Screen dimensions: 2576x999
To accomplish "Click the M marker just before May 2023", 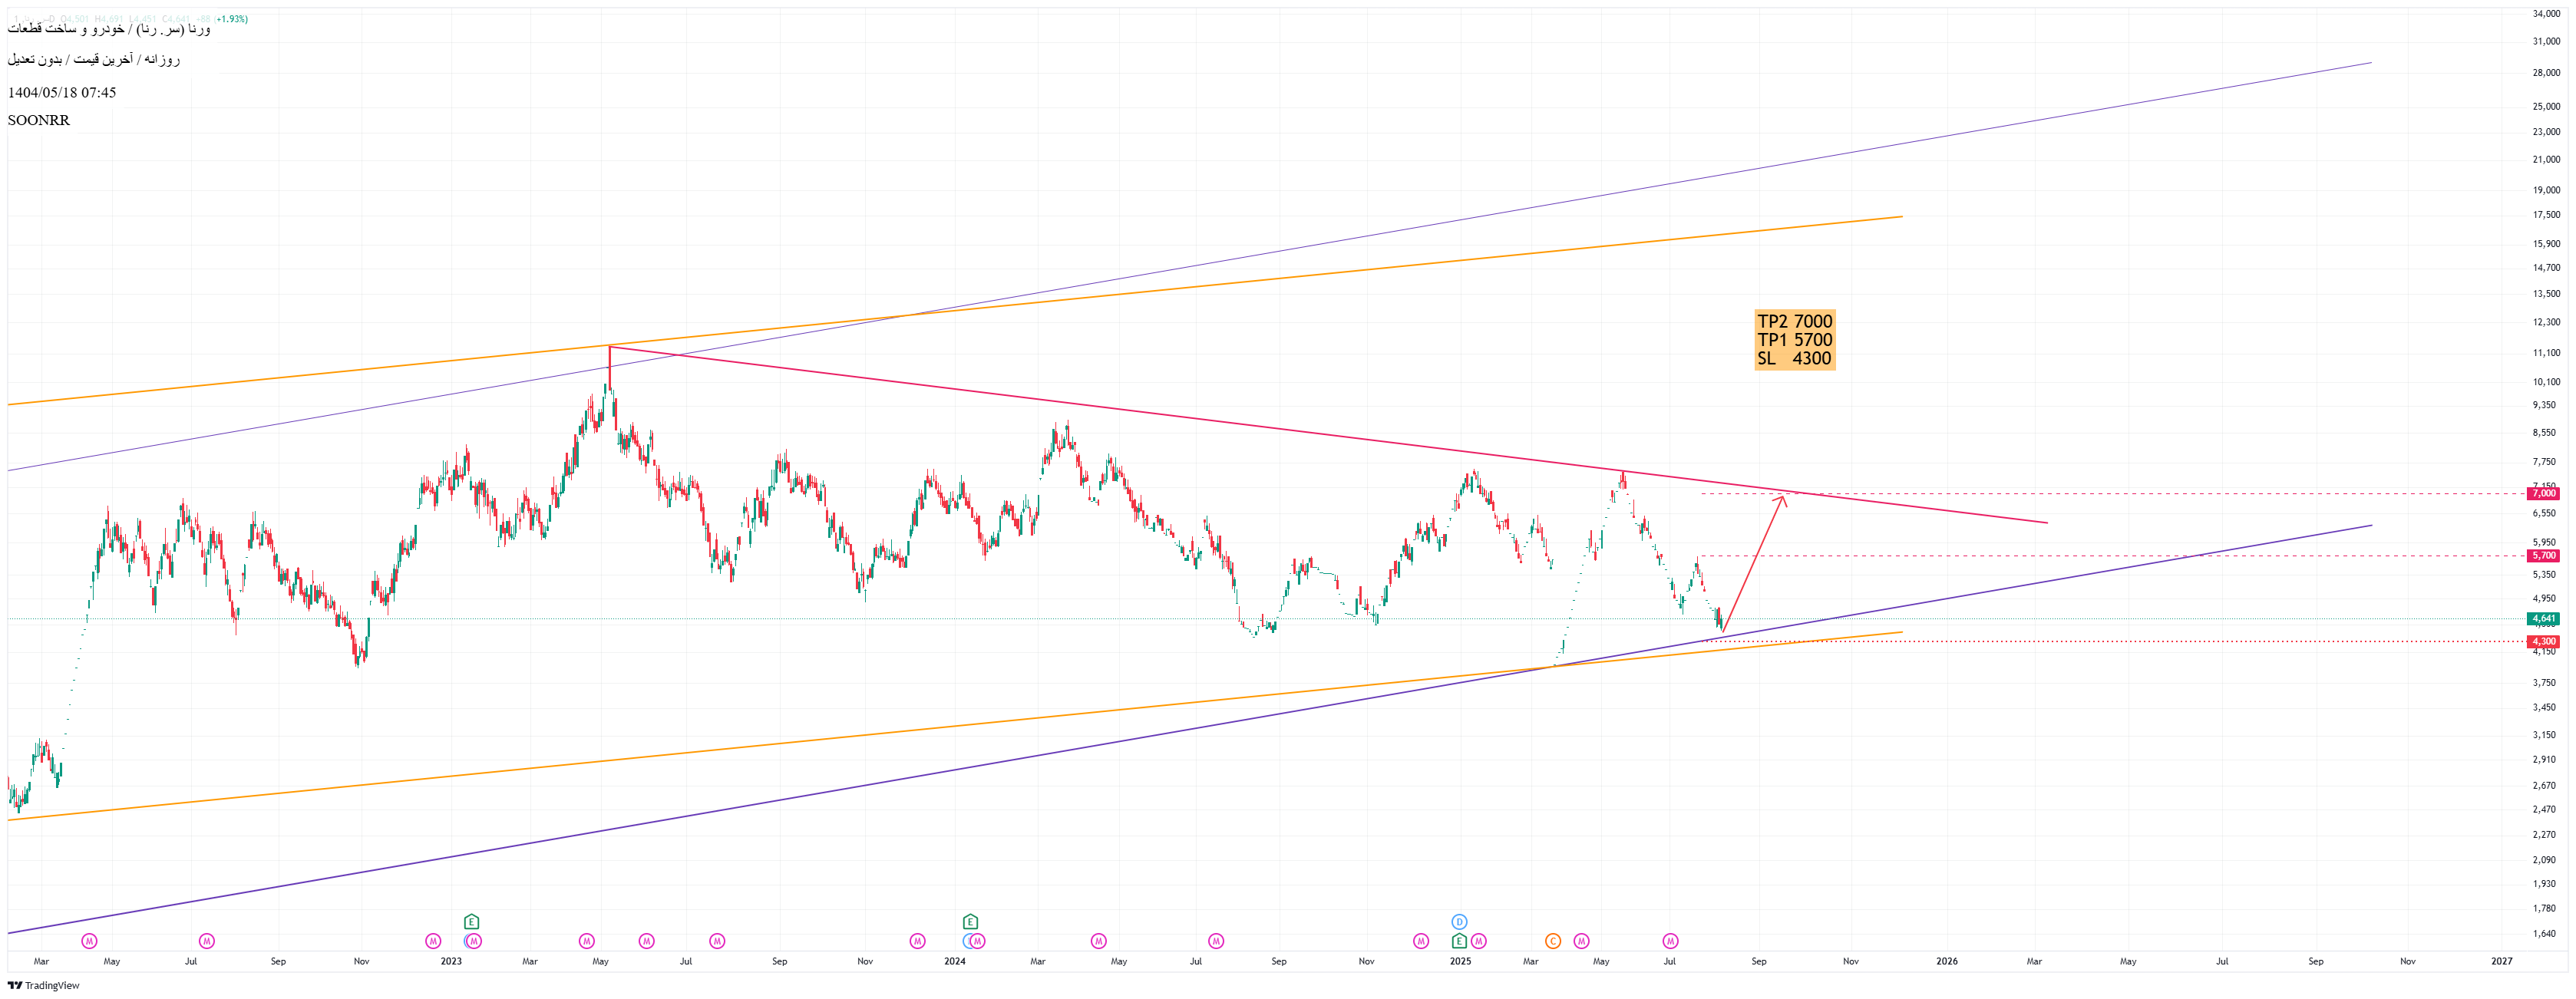I will coord(587,941).
